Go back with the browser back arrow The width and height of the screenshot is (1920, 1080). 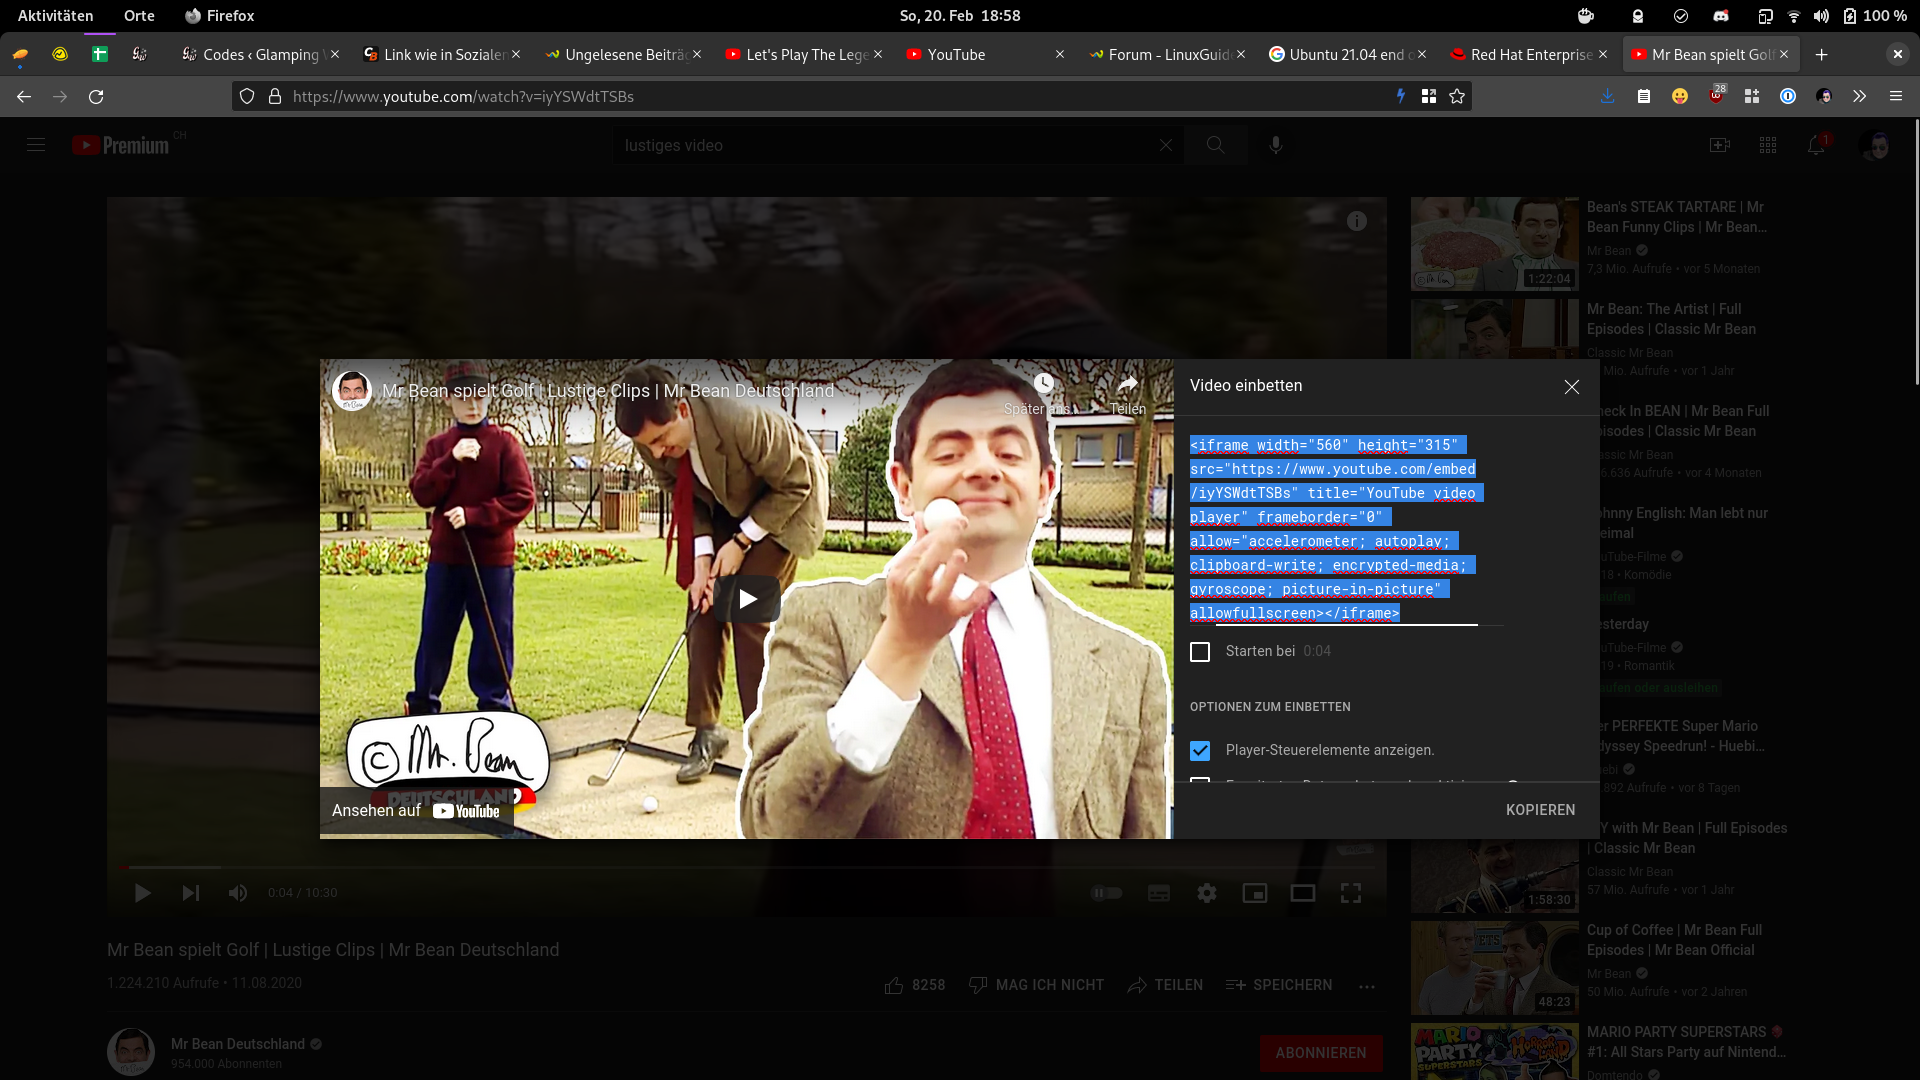[24, 97]
